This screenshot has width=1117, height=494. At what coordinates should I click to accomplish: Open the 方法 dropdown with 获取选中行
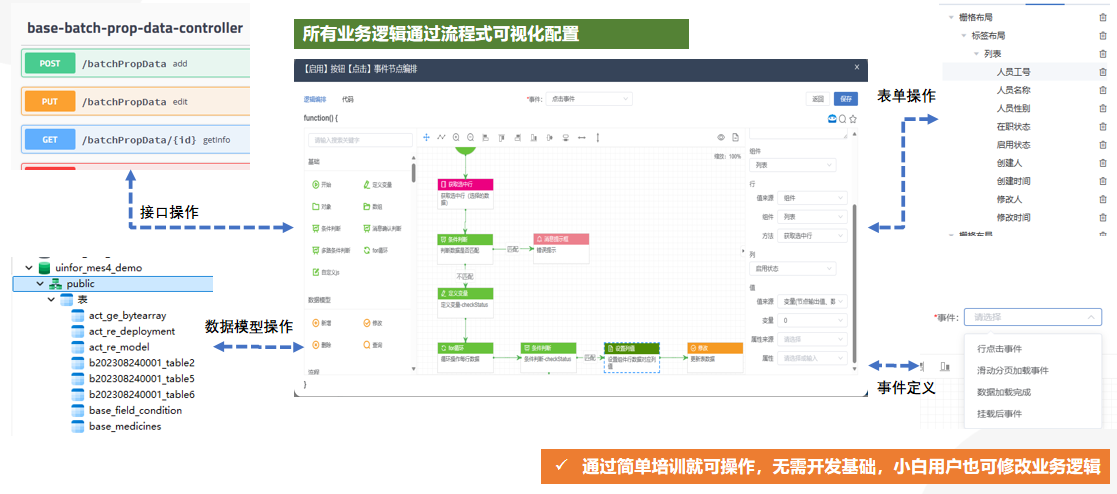(x=814, y=236)
